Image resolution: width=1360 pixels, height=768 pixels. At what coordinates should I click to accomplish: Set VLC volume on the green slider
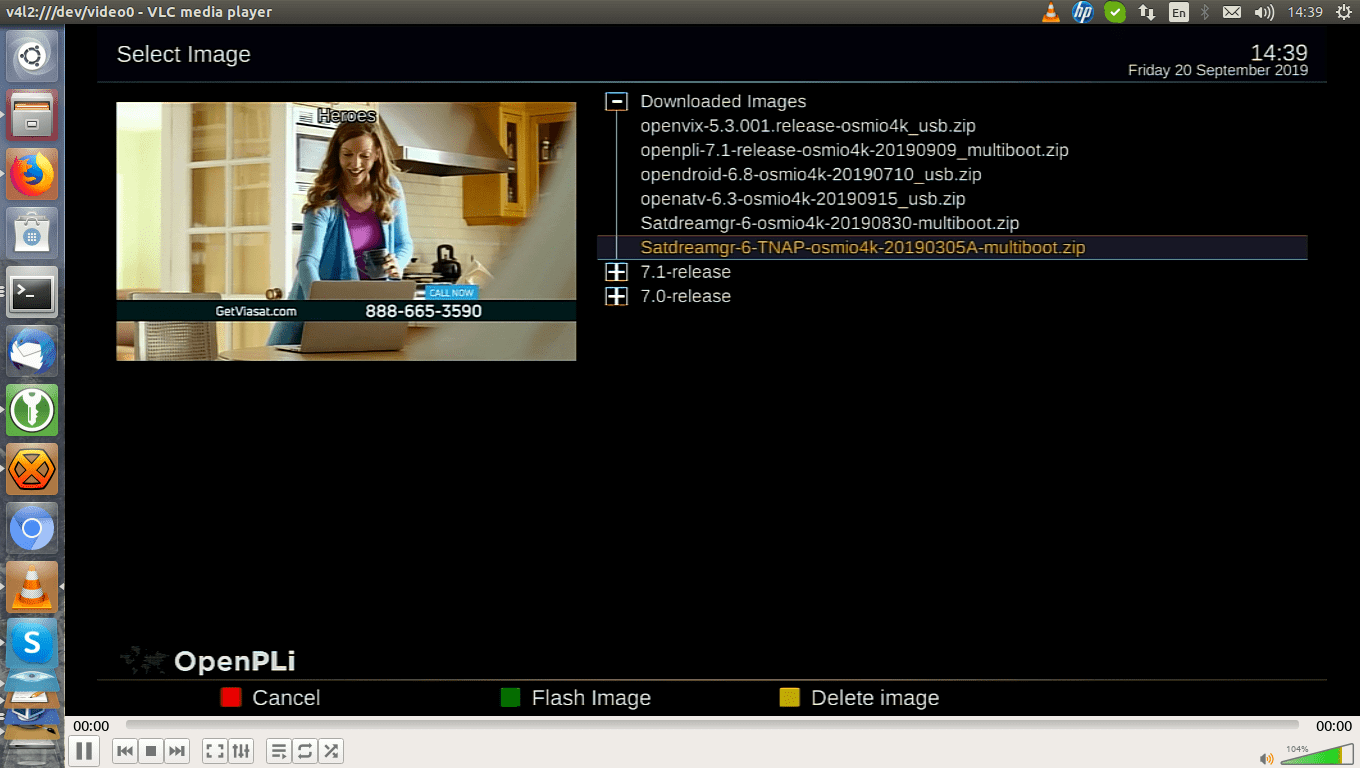[x=1317, y=755]
